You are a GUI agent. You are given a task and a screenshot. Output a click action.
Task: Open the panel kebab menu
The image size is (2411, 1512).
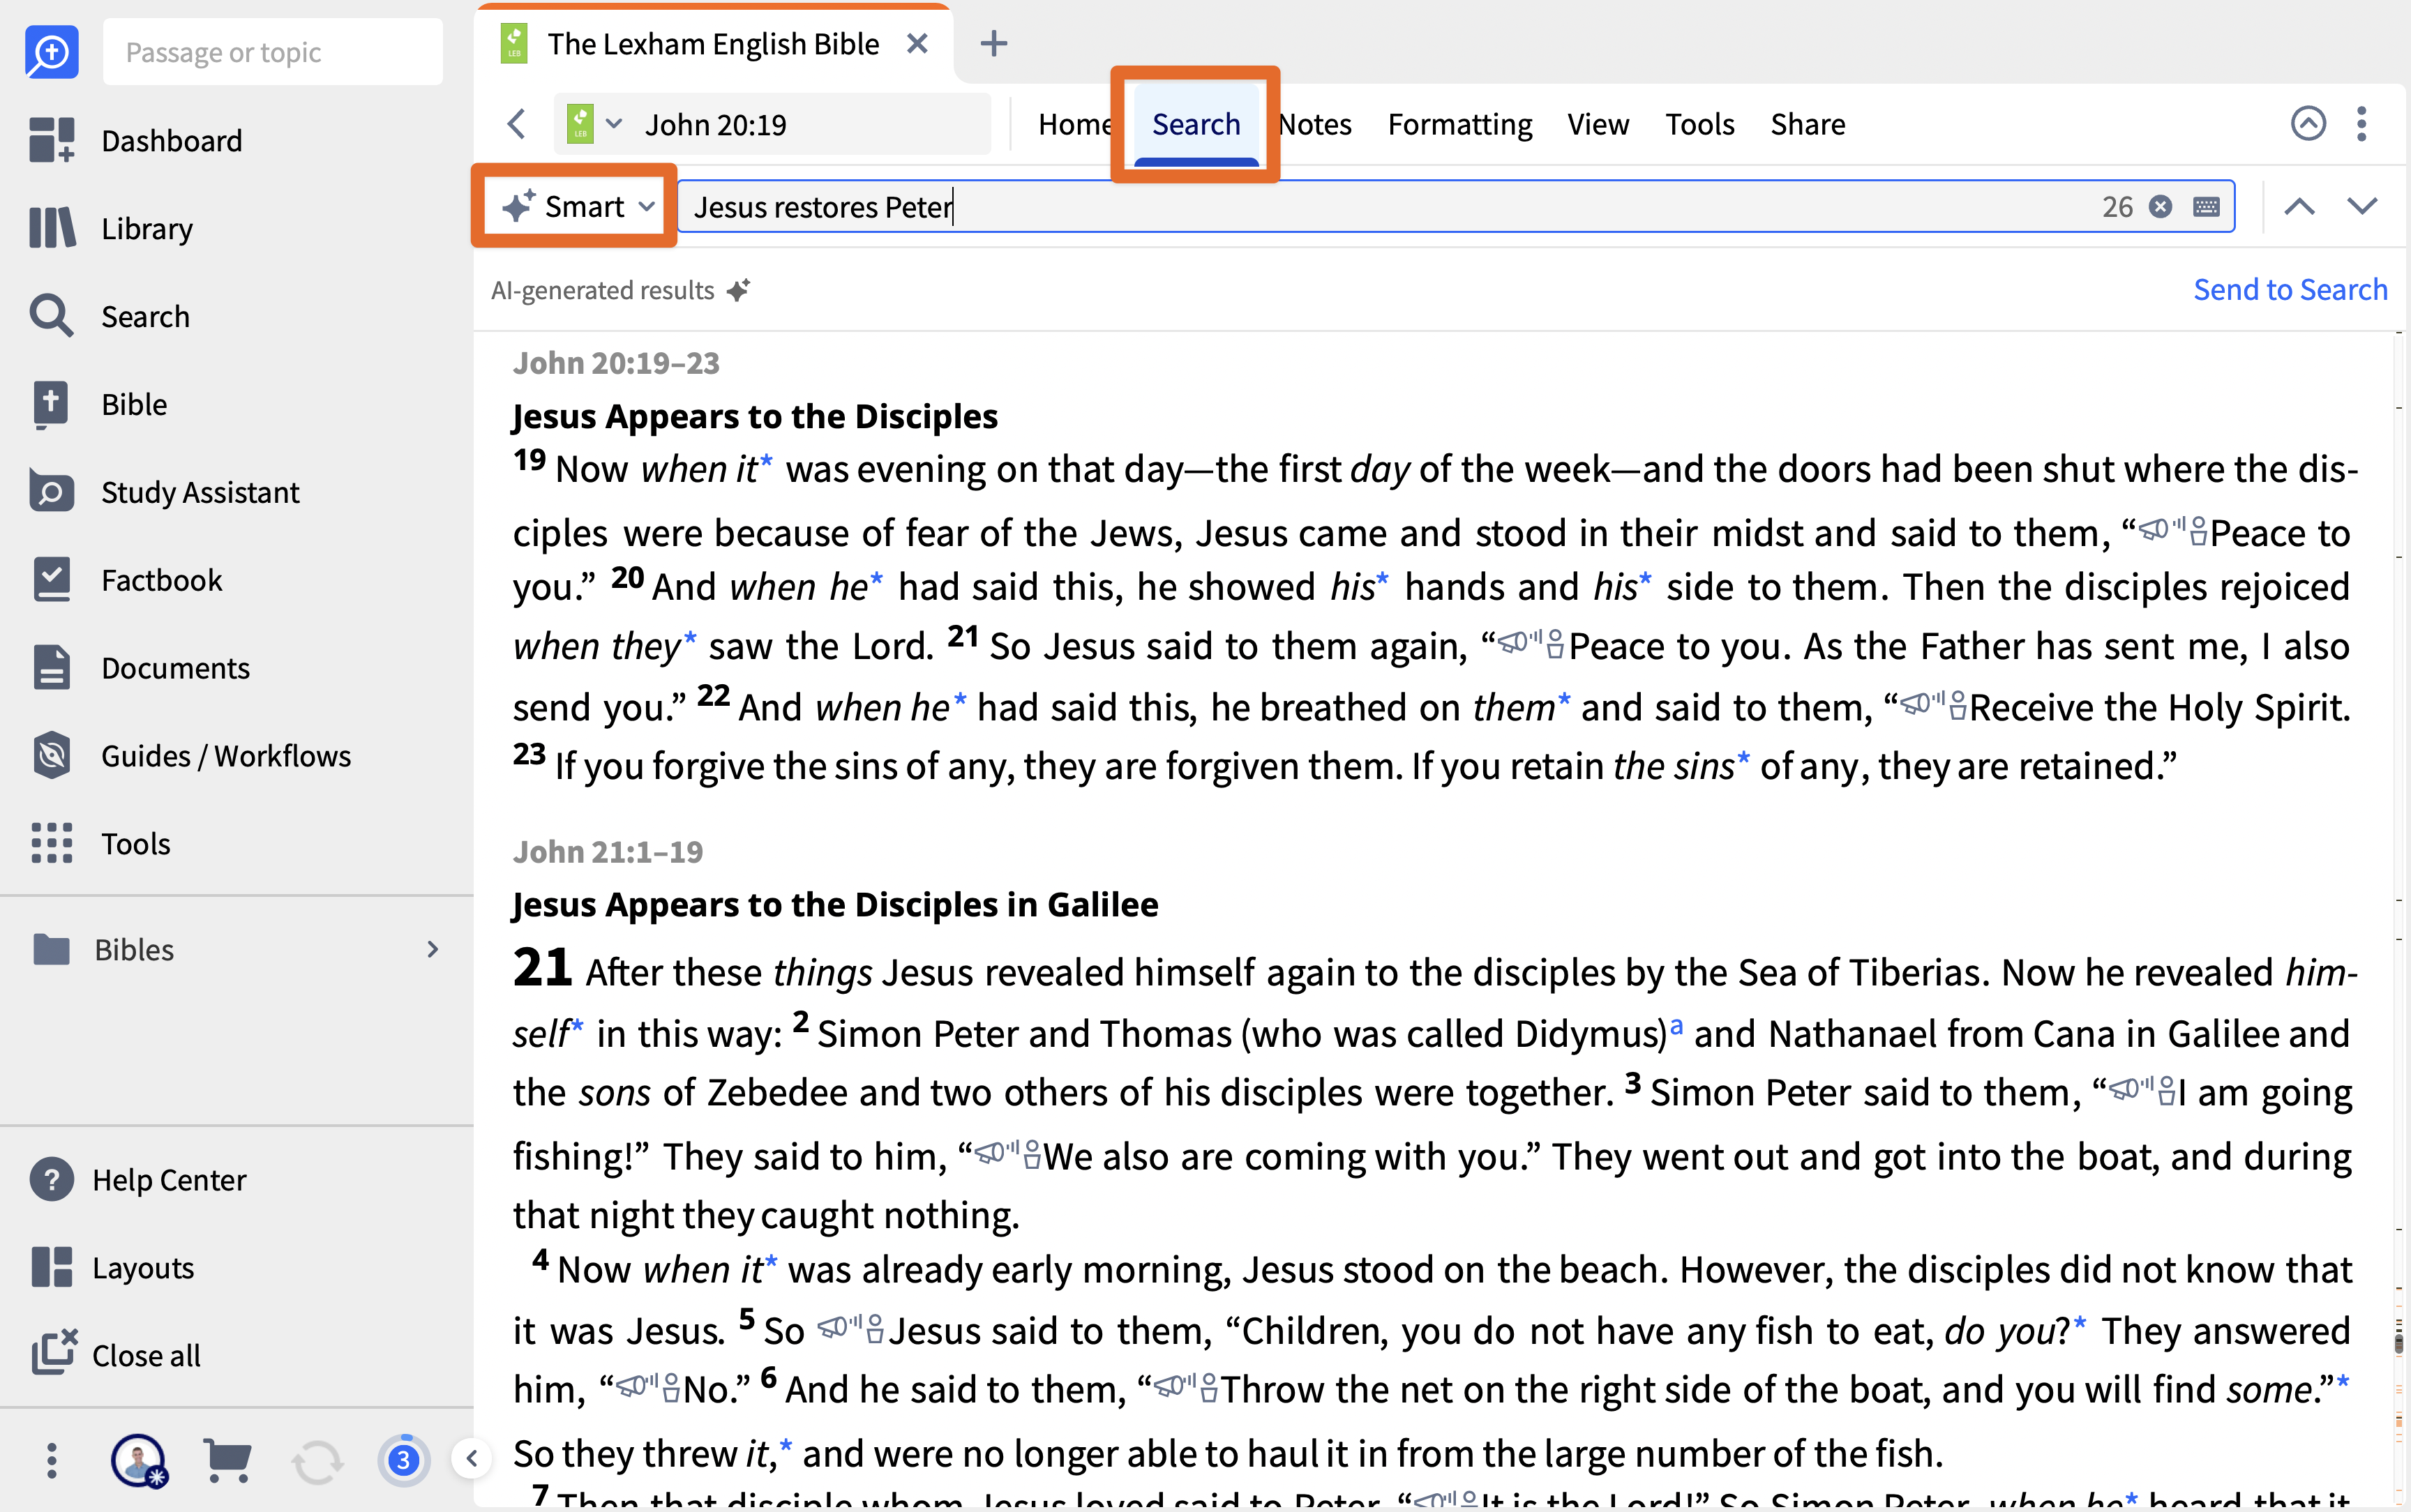2361,123
